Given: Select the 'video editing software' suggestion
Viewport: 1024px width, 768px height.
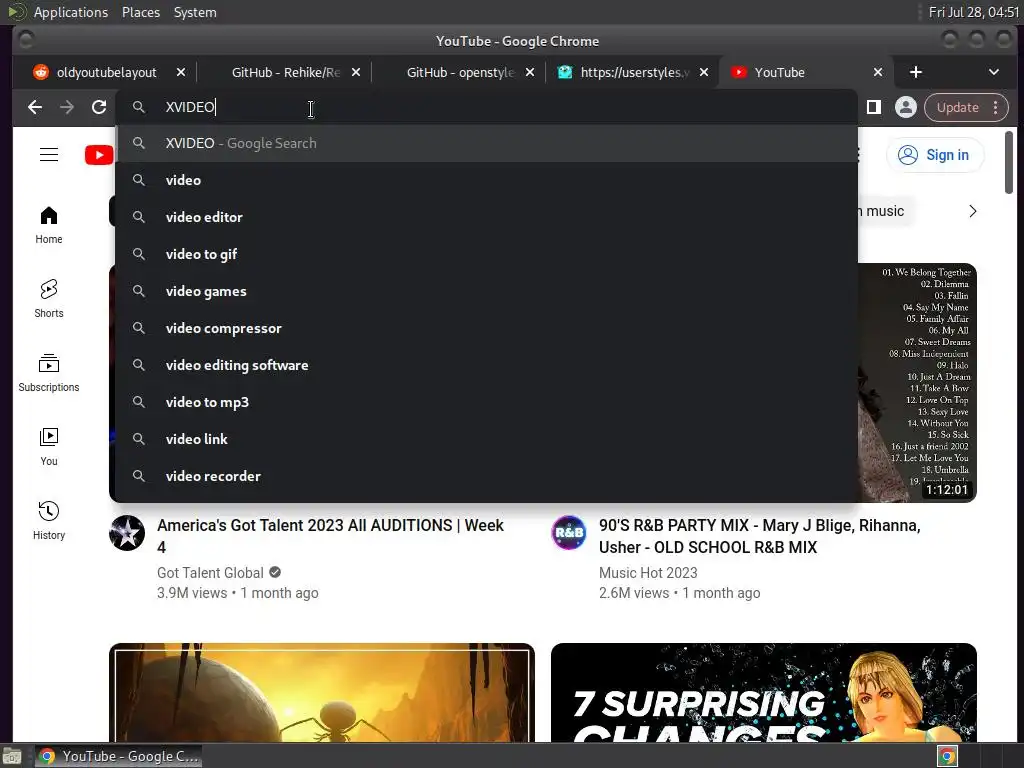Looking at the screenshot, I should pyautogui.click(x=487, y=365).
